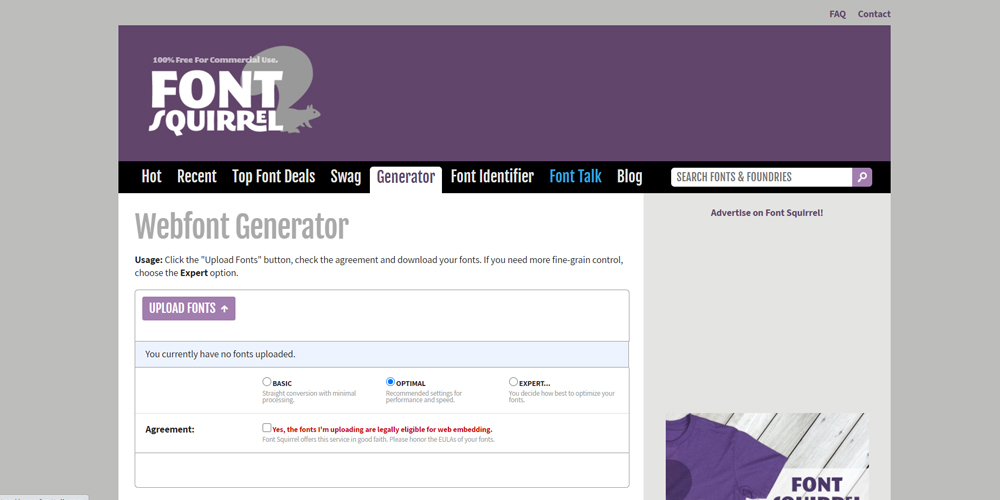Open the Blog page
Screen dimensions: 1000x500
(629, 177)
